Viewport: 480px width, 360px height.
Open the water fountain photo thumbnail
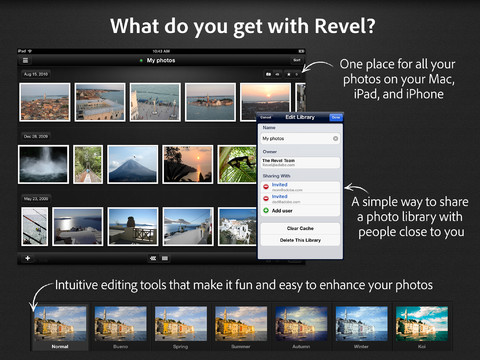(x=43, y=164)
